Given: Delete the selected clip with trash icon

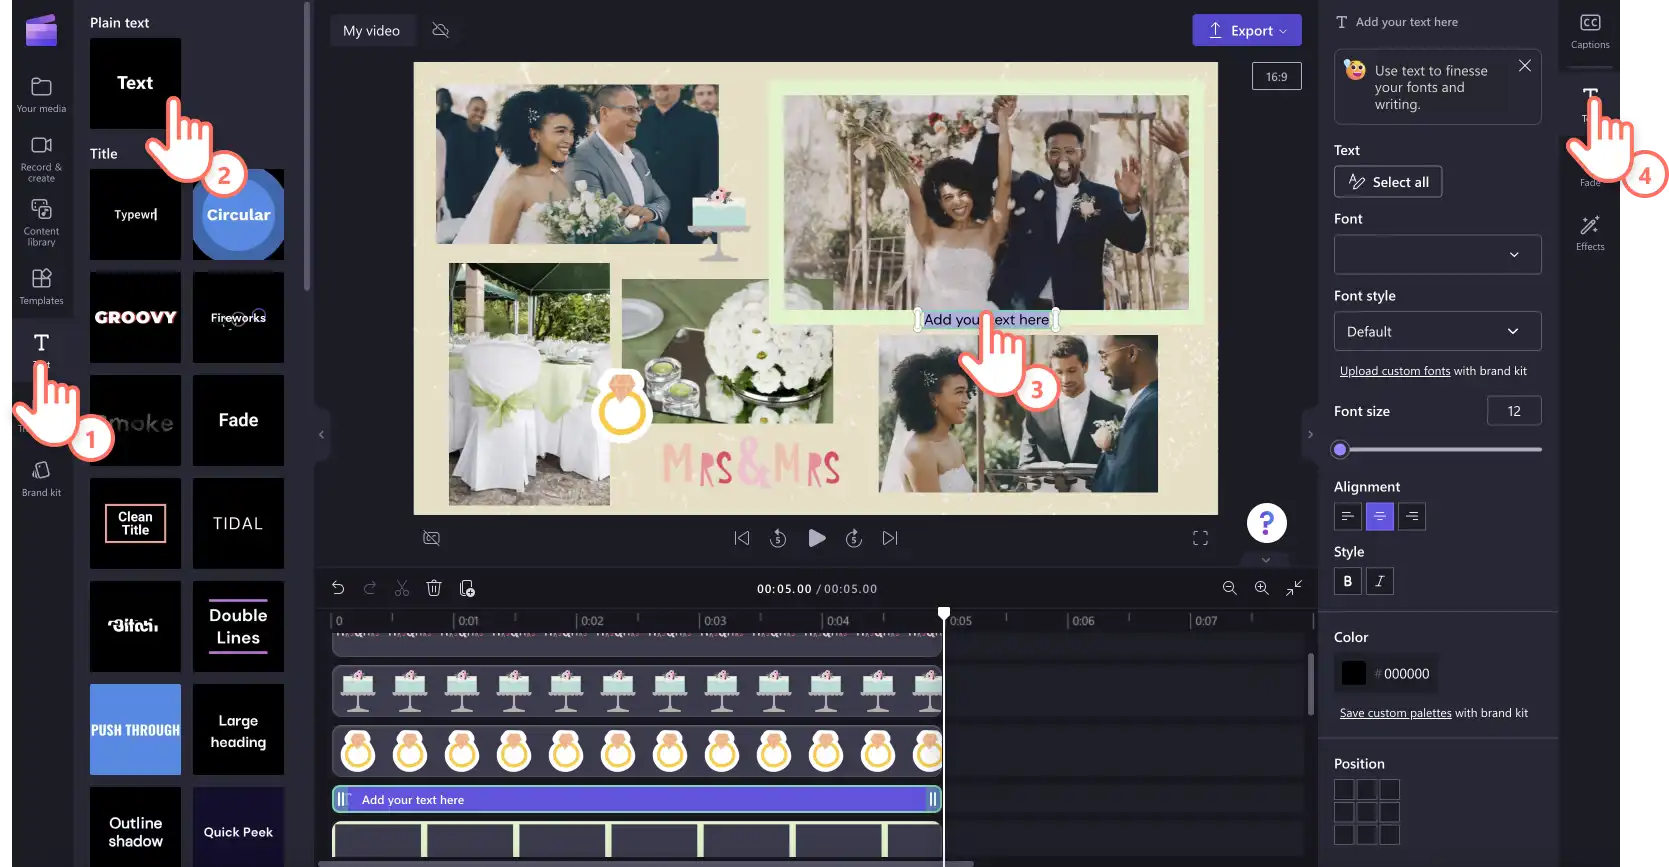Looking at the screenshot, I should click(x=434, y=588).
